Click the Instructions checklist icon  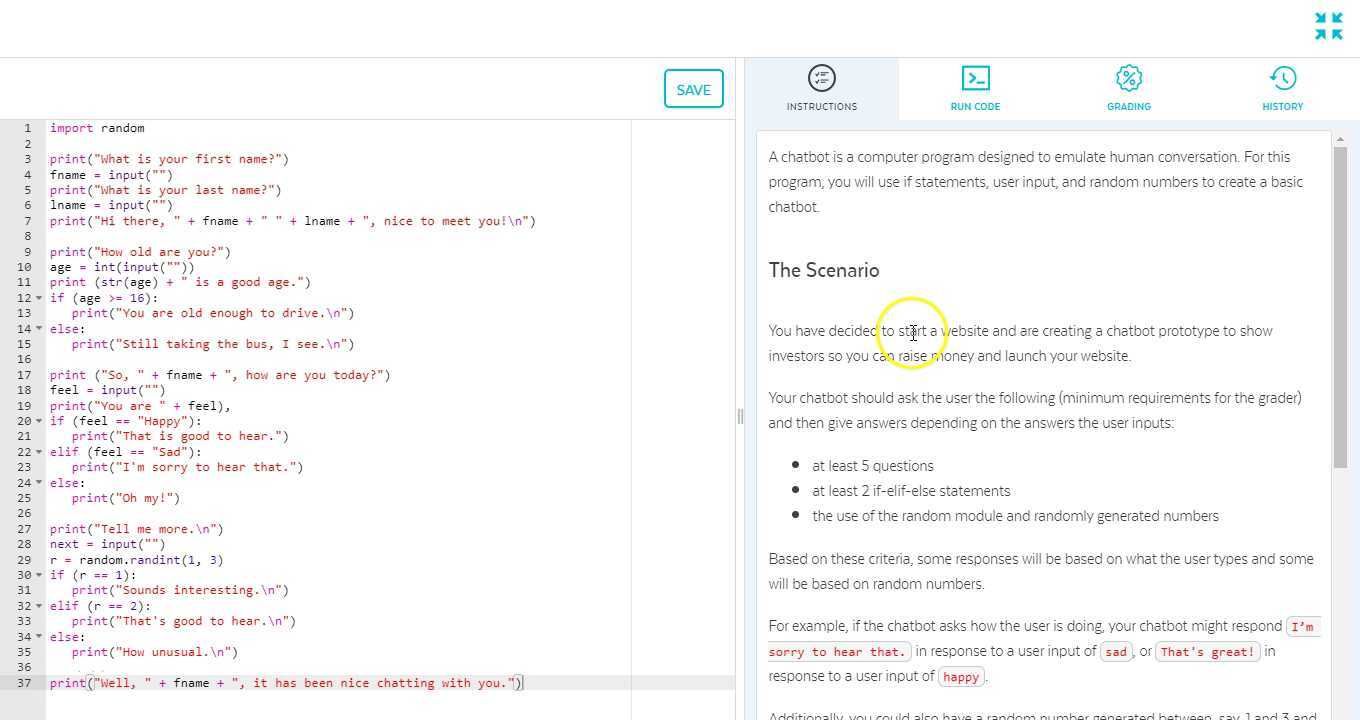[821, 77]
